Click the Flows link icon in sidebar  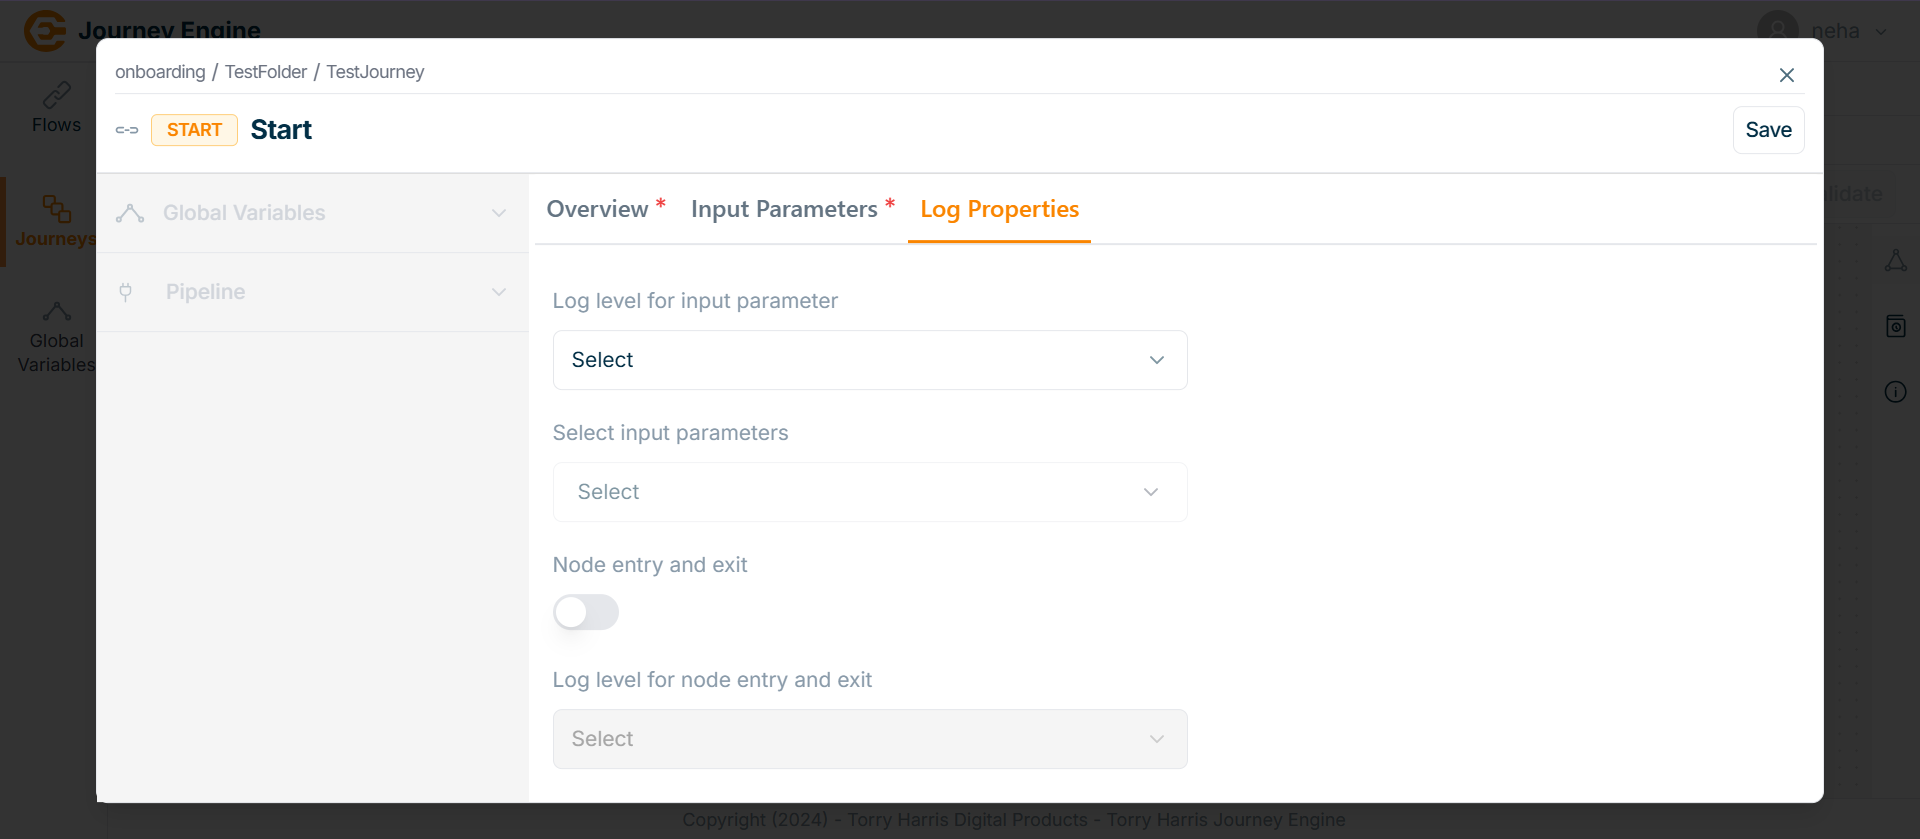[x=56, y=95]
